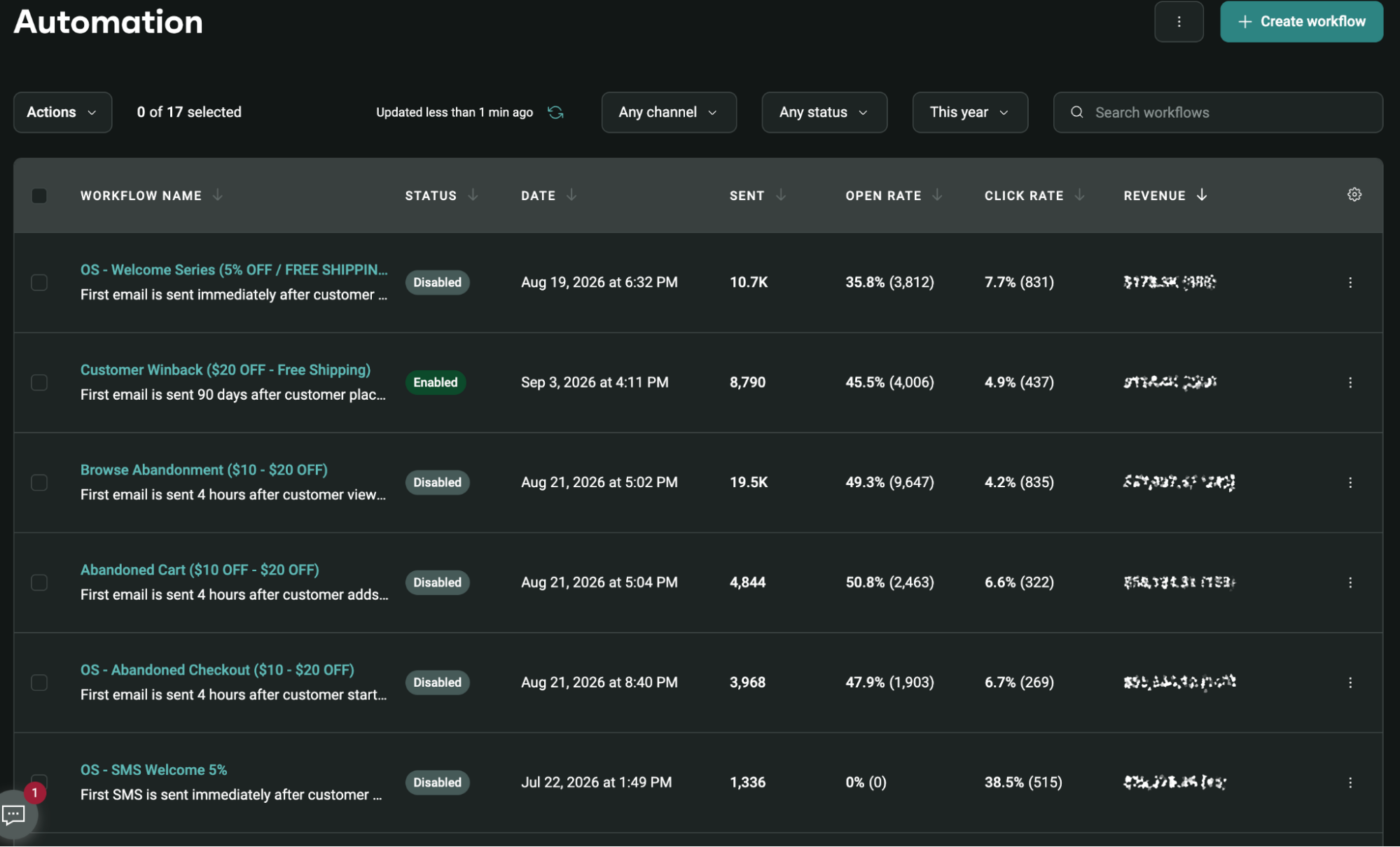Image resolution: width=1400 pixels, height=847 pixels.
Task: Open row menu for Abandoned Cart
Action: click(x=1350, y=582)
